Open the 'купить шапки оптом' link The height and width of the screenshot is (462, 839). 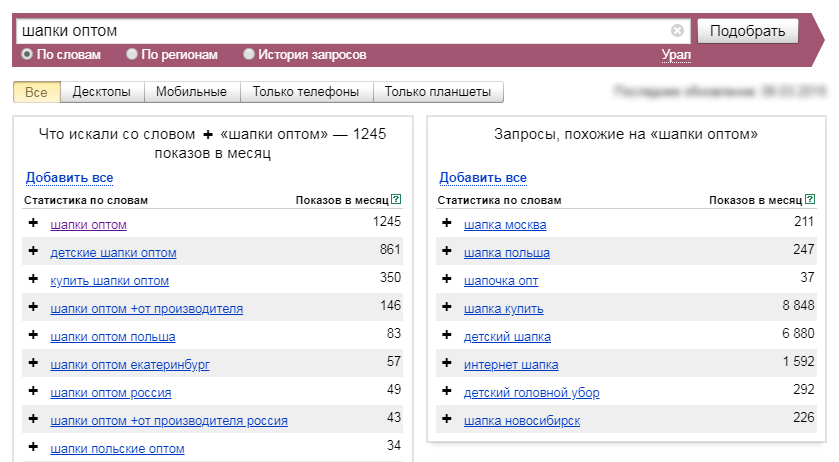click(110, 281)
